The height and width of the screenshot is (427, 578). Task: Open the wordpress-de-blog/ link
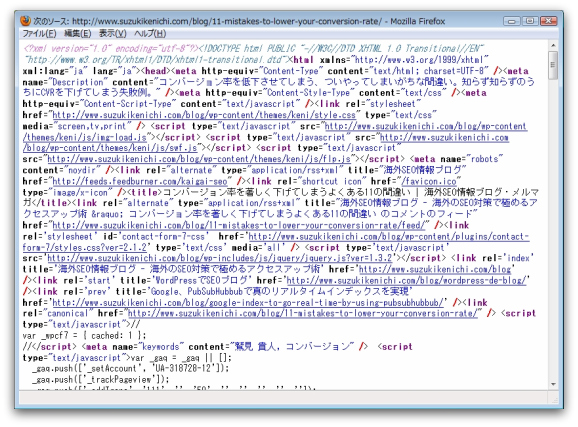406,281
